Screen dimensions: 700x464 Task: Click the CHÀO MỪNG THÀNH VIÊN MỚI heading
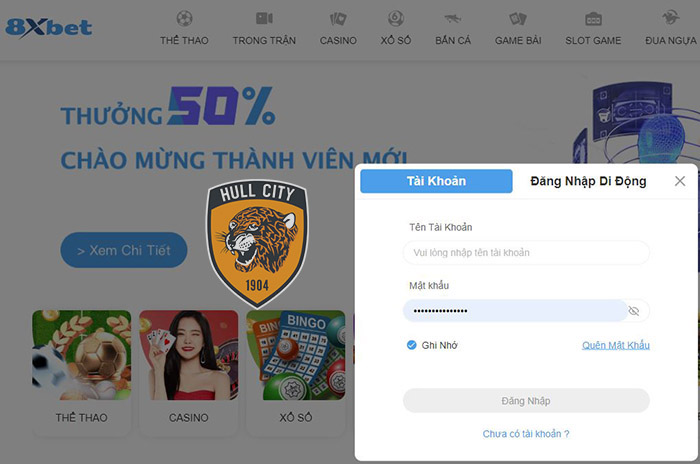tap(234, 160)
